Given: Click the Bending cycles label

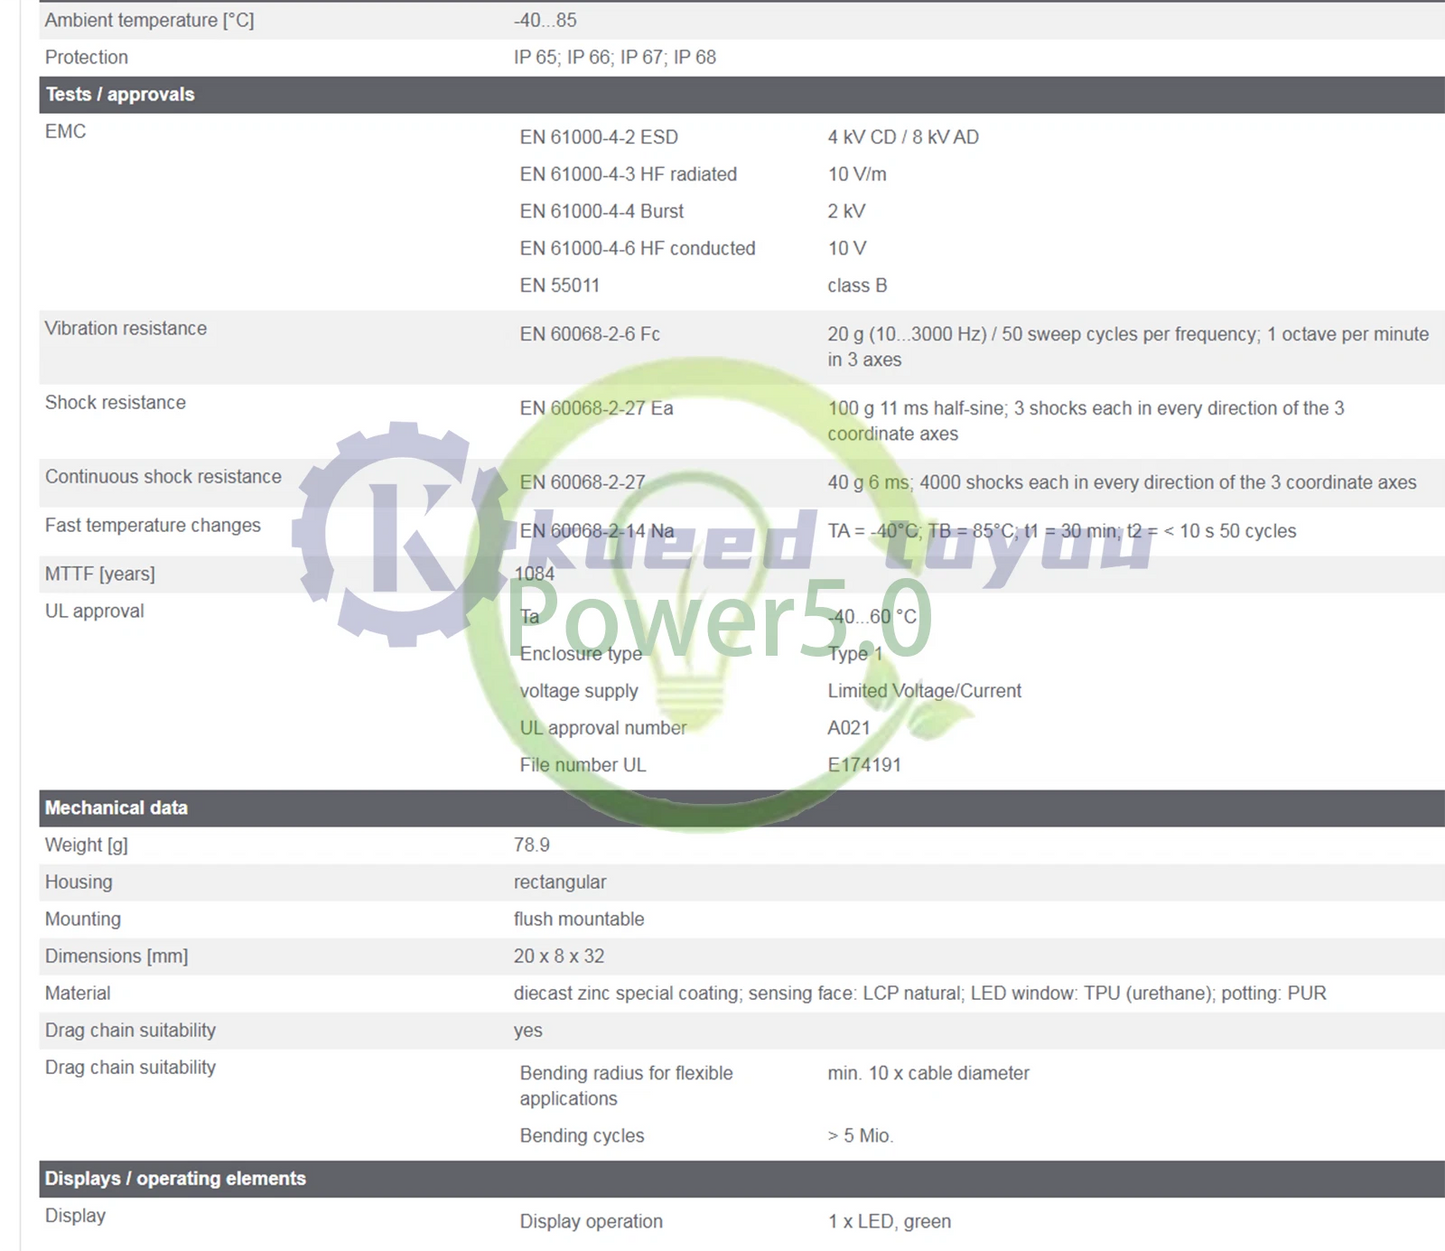Looking at the screenshot, I should tap(582, 1136).
